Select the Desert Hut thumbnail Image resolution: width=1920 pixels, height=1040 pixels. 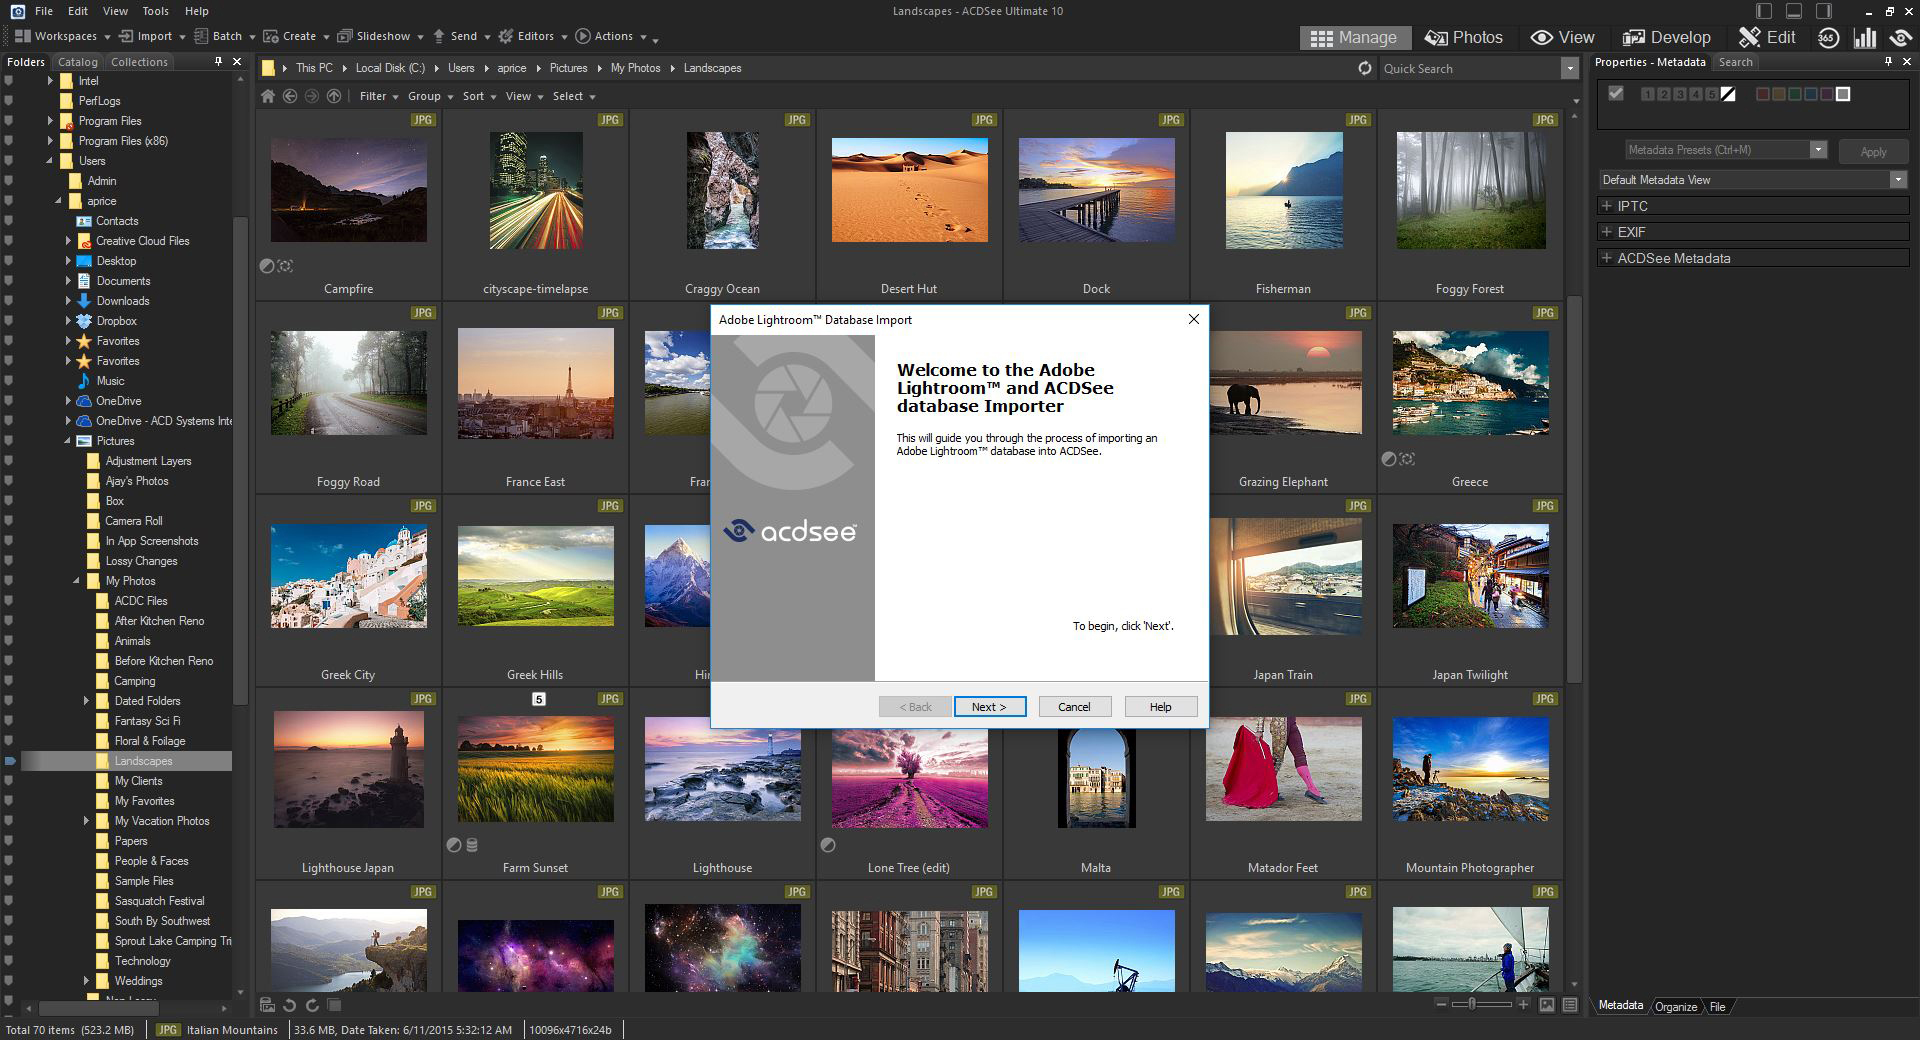909,189
